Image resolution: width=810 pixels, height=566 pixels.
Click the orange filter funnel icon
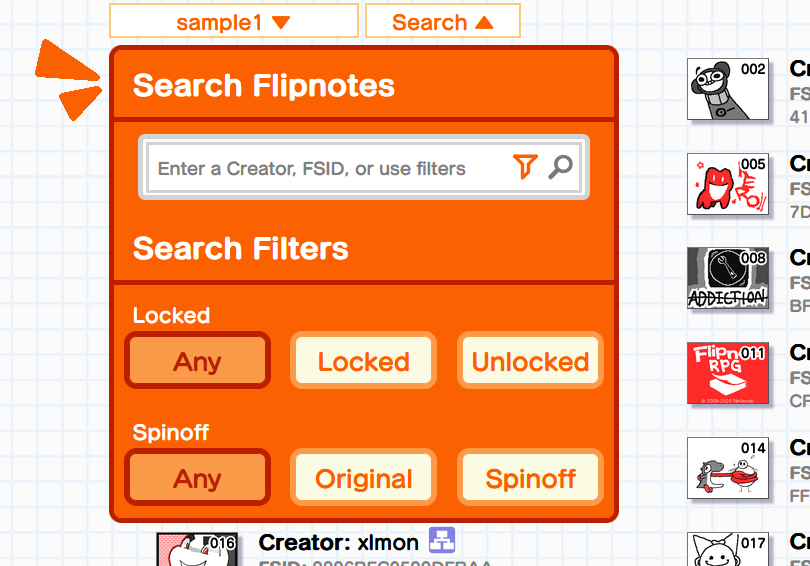(x=525, y=166)
